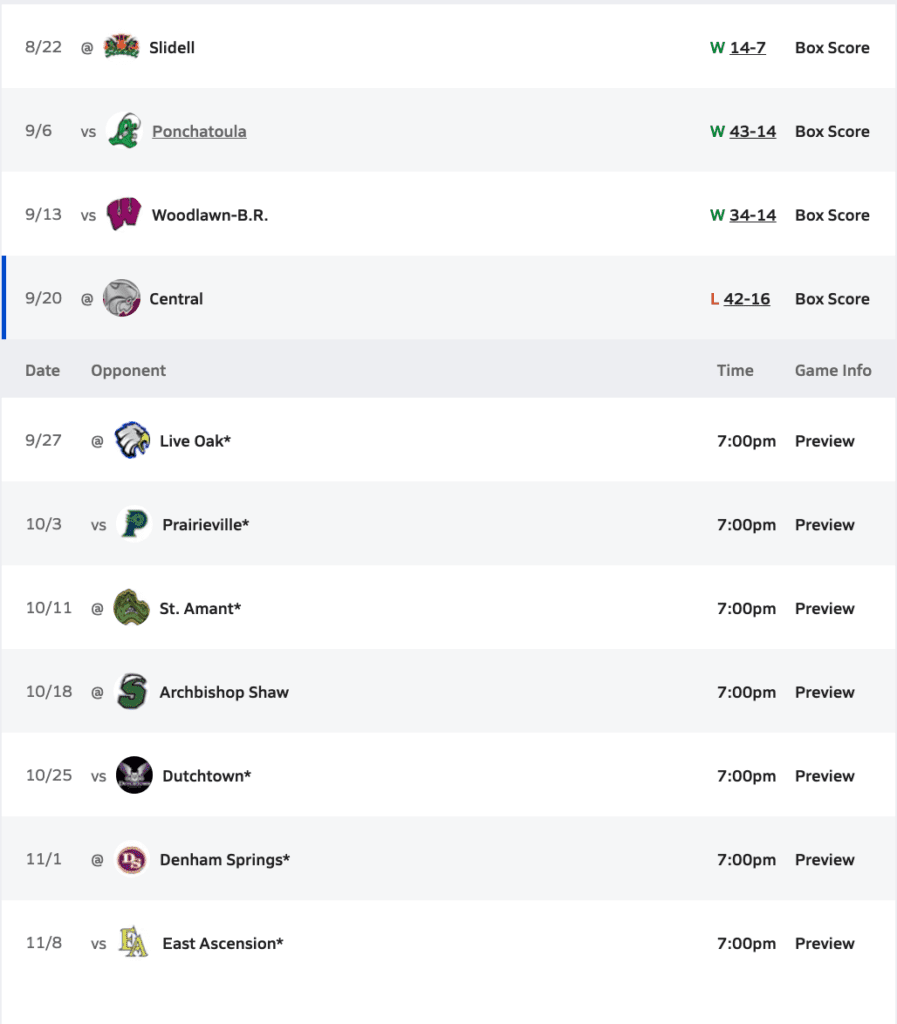This screenshot has width=897, height=1024.
Task: Click the Dutchtown team logo
Action: (x=134, y=776)
